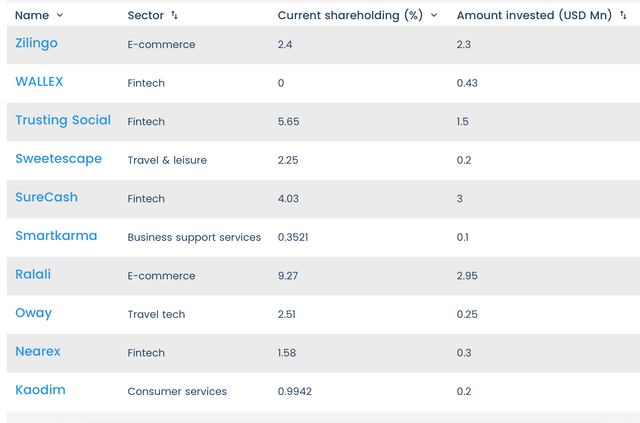
Task: Click Zilingo's E-commerce sector cell
Action: pos(161,45)
